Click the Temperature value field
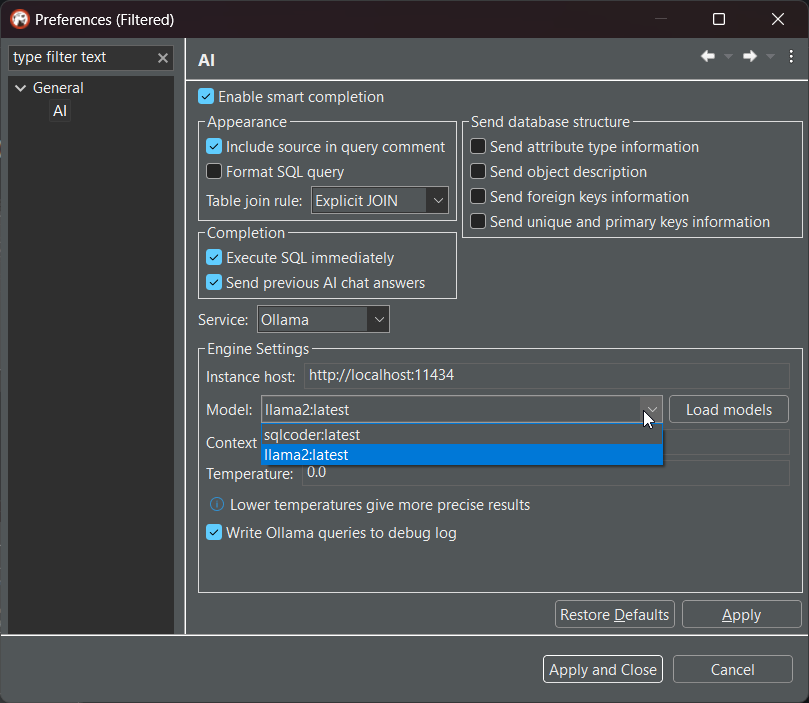This screenshot has height=703, width=809. click(546, 473)
